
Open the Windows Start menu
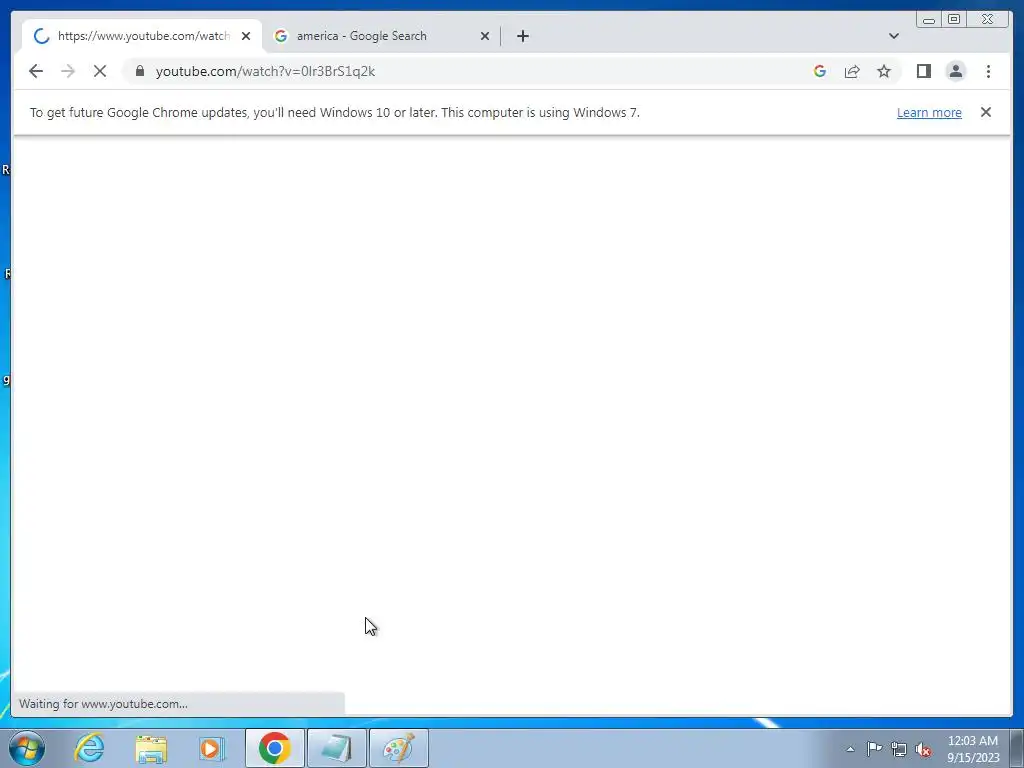pos(27,748)
